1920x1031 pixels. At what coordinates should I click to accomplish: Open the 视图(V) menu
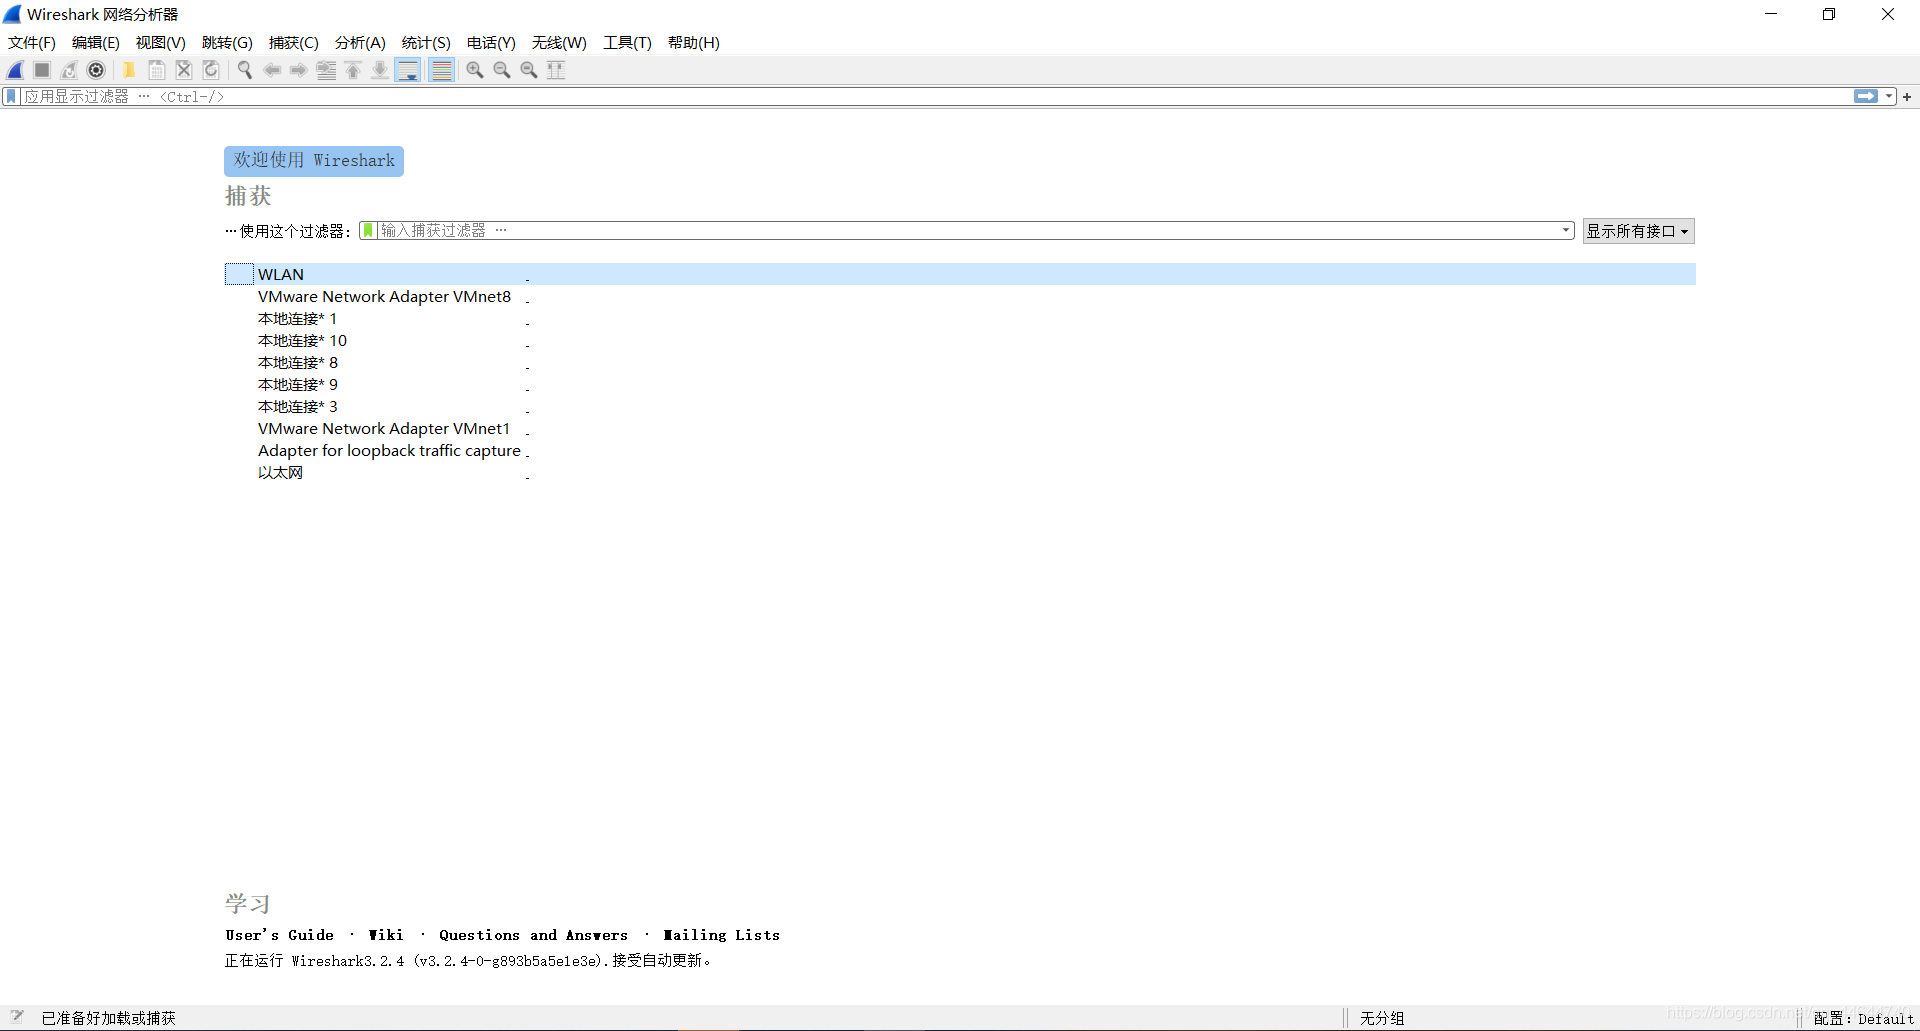click(161, 43)
